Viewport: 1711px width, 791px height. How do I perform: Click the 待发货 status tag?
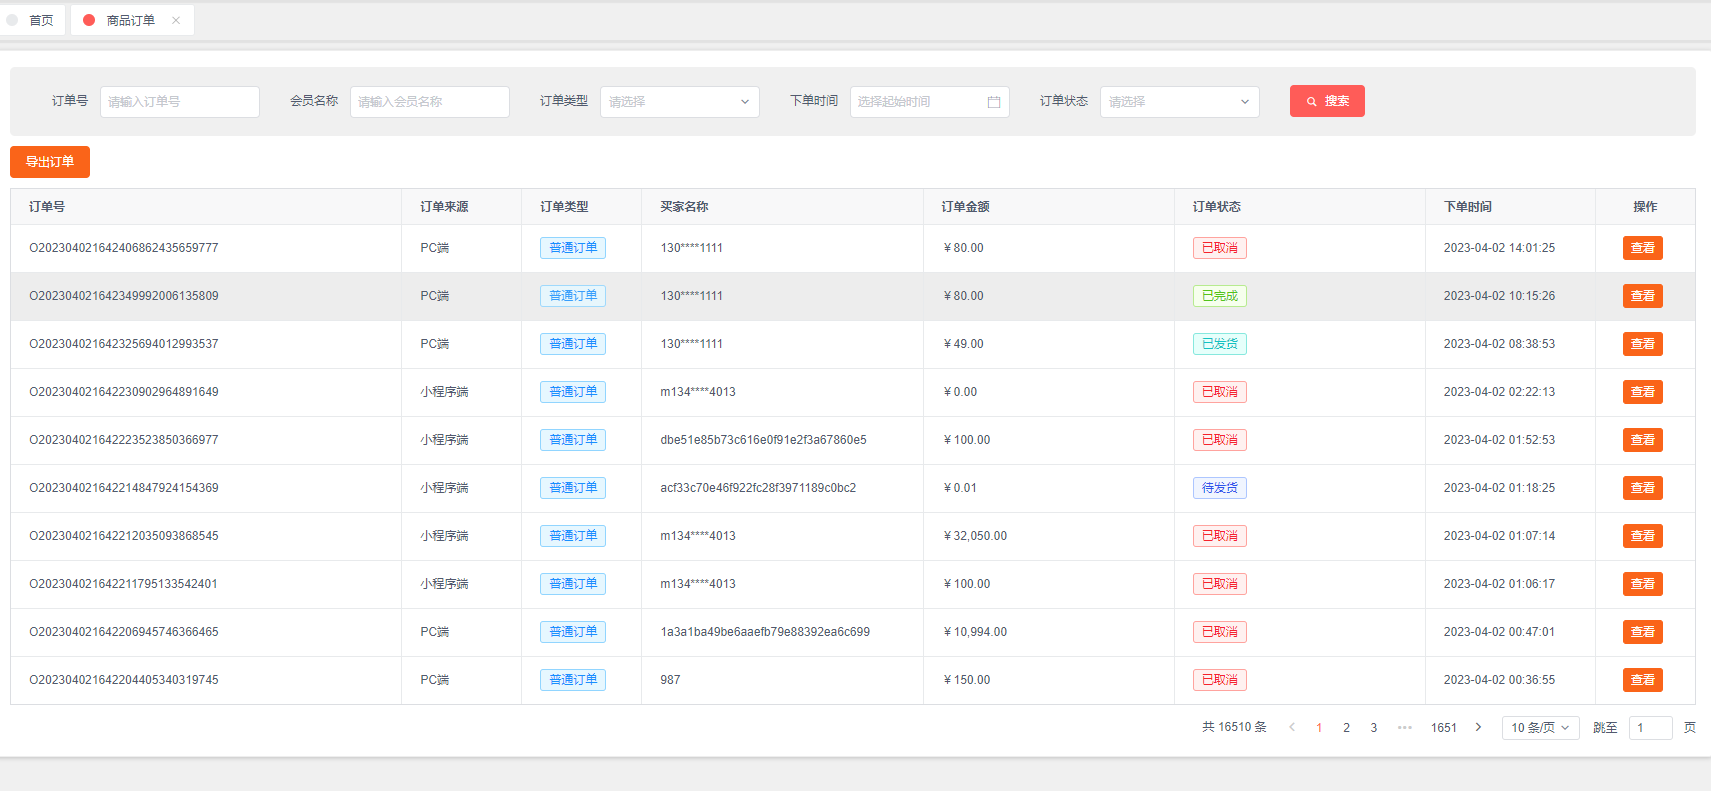tap(1220, 488)
